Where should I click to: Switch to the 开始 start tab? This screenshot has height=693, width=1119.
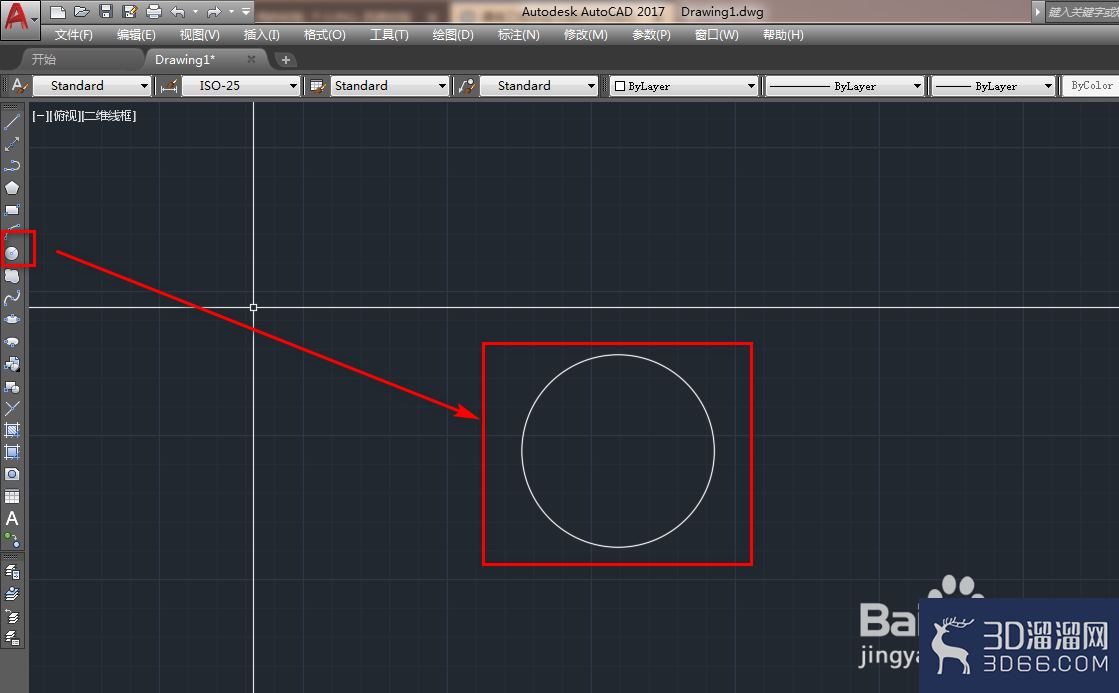click(x=44, y=59)
